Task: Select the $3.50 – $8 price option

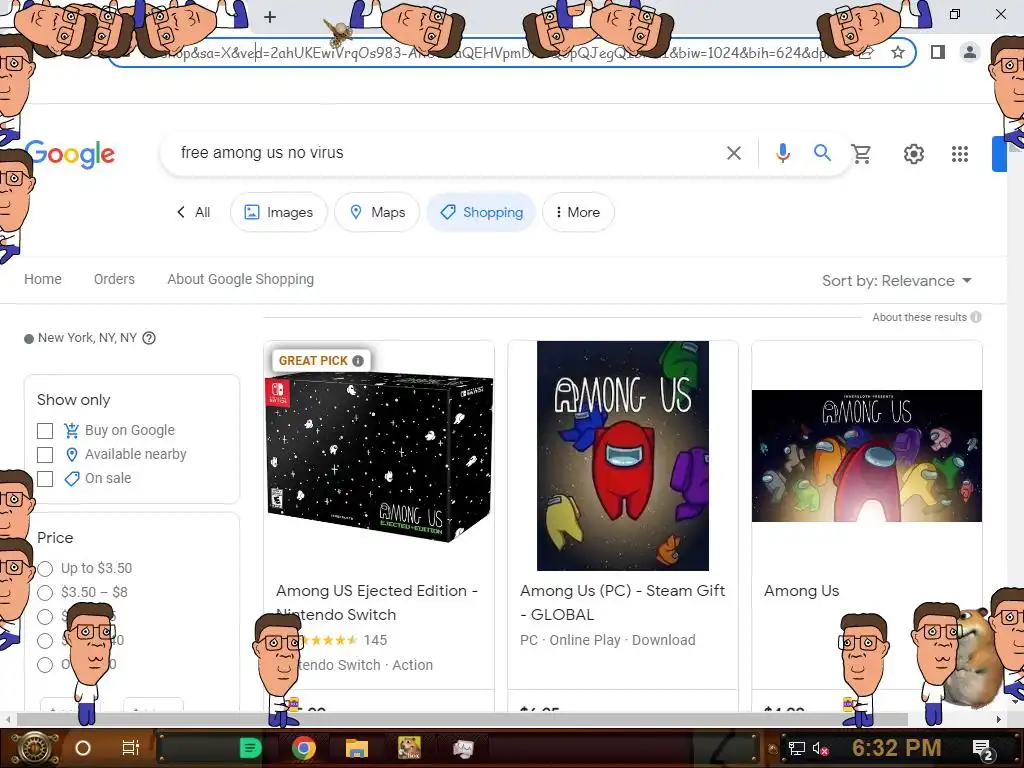Action: click(x=45, y=593)
